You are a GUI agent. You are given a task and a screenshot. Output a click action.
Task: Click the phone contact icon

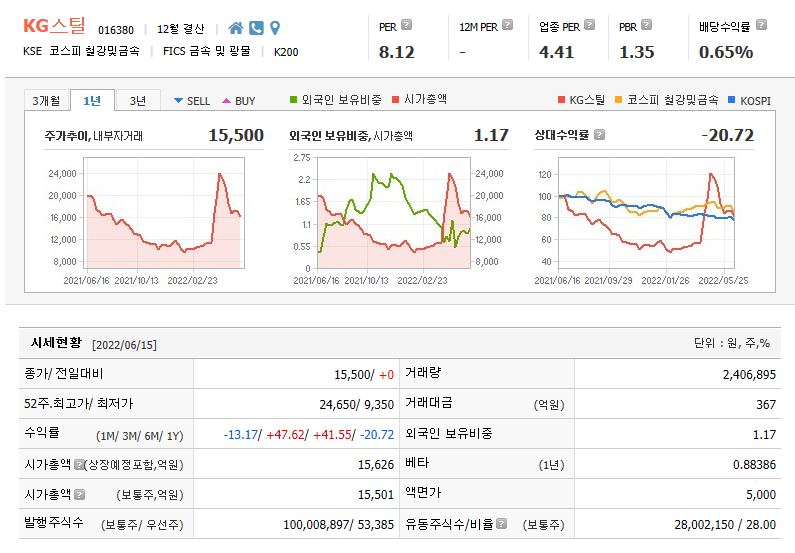pos(256,28)
